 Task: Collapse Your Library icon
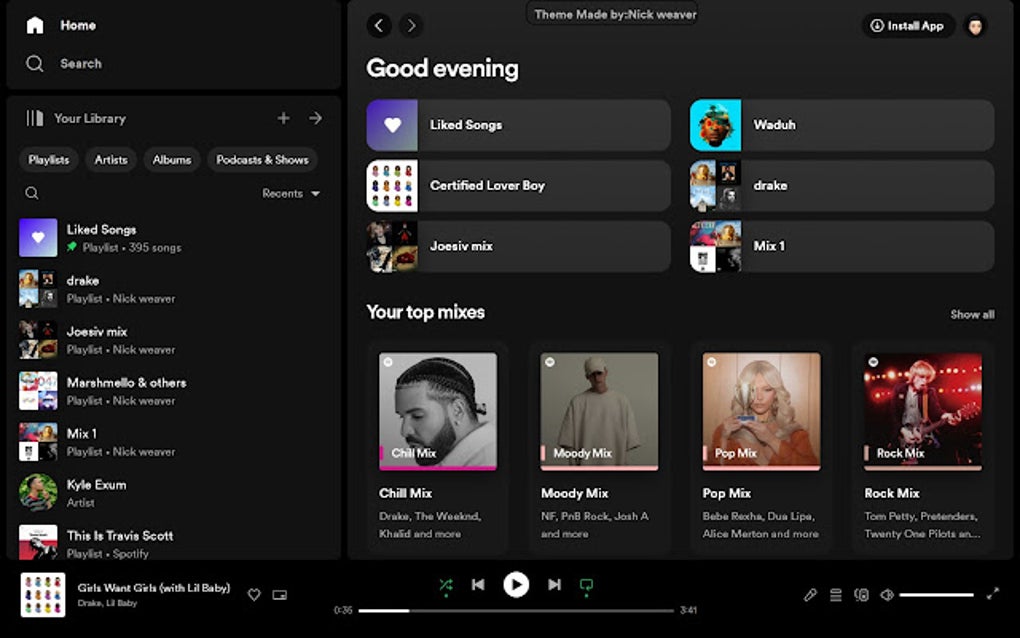[x=34, y=118]
